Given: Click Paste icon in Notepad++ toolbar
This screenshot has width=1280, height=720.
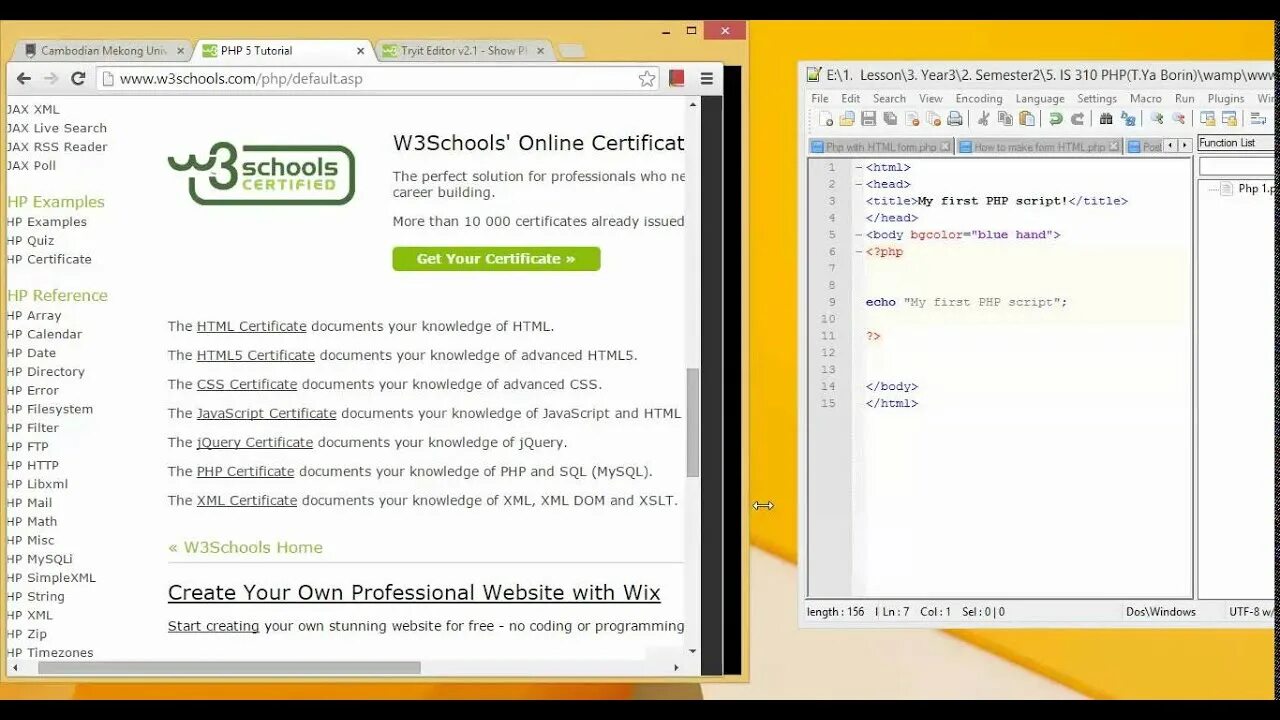Looking at the screenshot, I should [x=1027, y=119].
